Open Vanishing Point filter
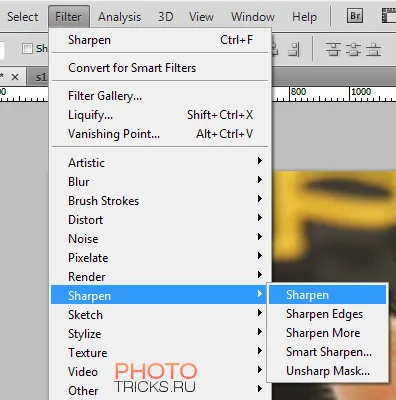396x400 pixels. (x=160, y=134)
